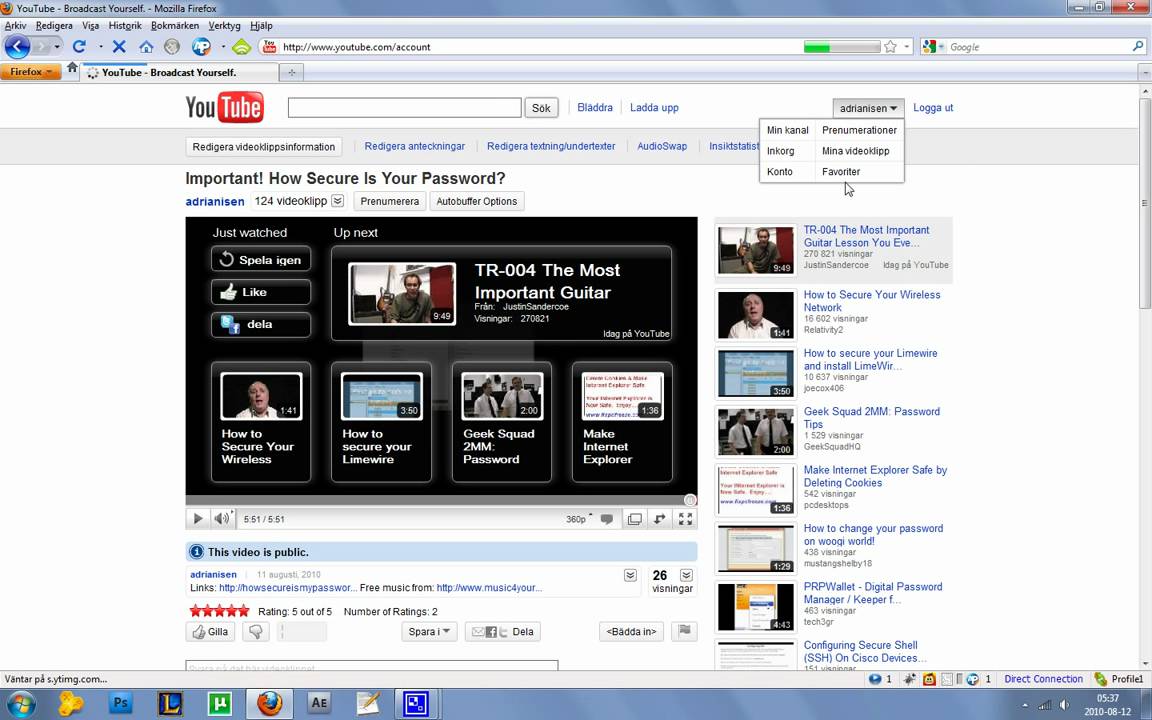Open Autobuffer Options
Viewport: 1152px width, 720px height.
click(x=477, y=201)
